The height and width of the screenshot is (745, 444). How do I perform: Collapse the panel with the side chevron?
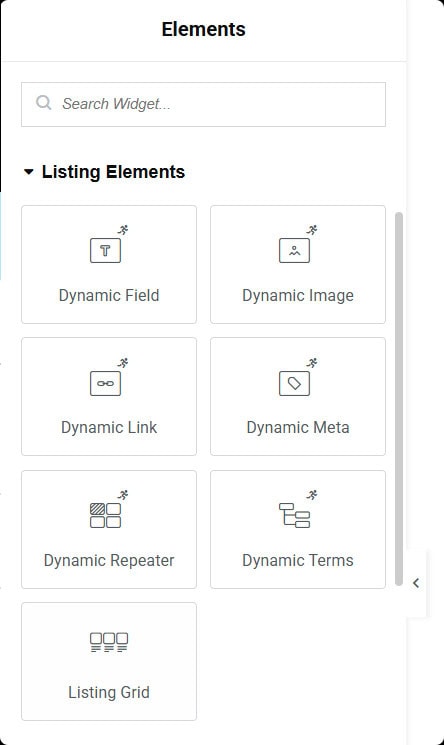coord(416,583)
